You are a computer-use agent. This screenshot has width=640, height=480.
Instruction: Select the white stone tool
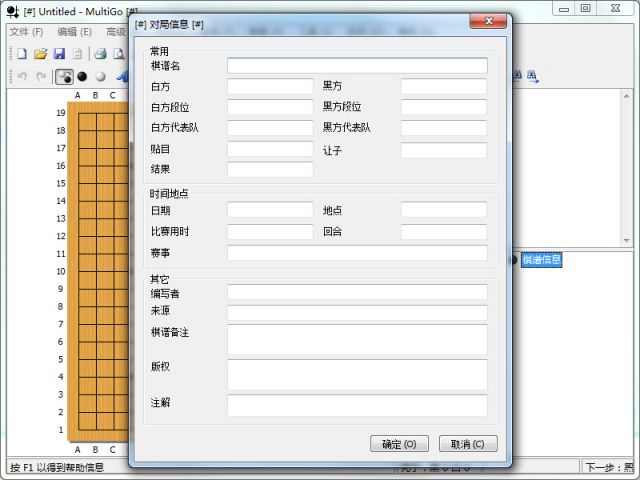coord(100,76)
